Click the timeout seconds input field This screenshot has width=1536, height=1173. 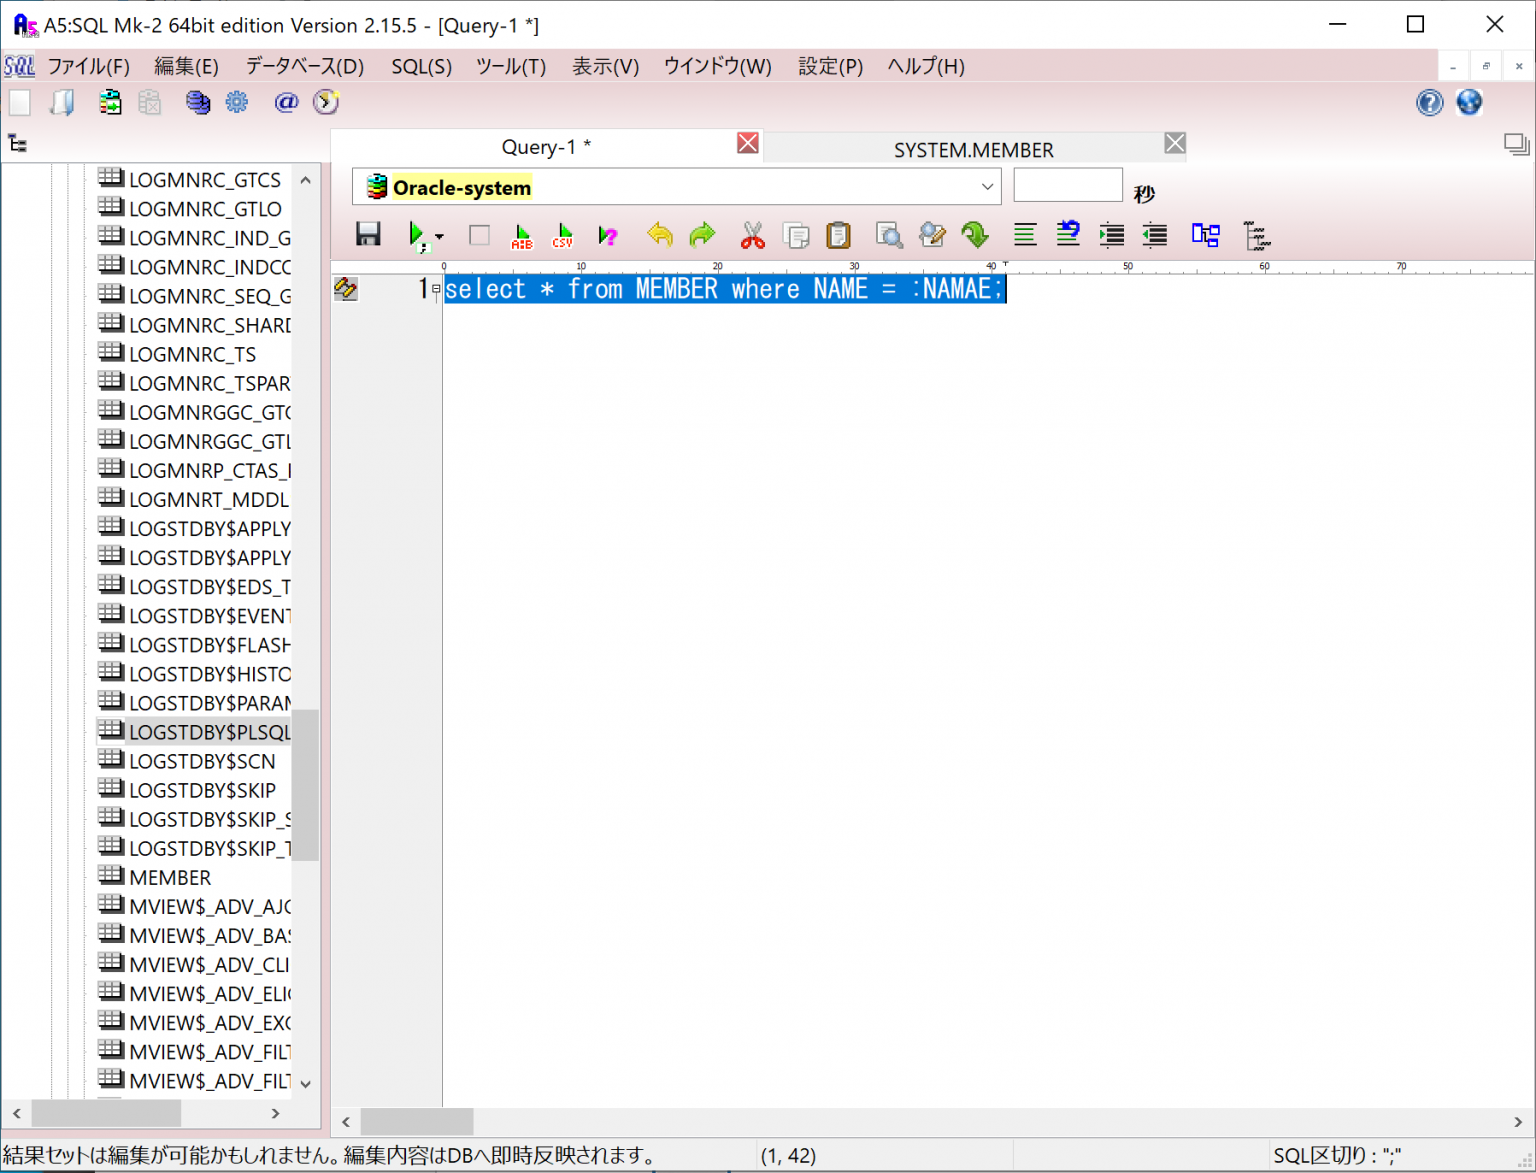pyautogui.click(x=1067, y=186)
